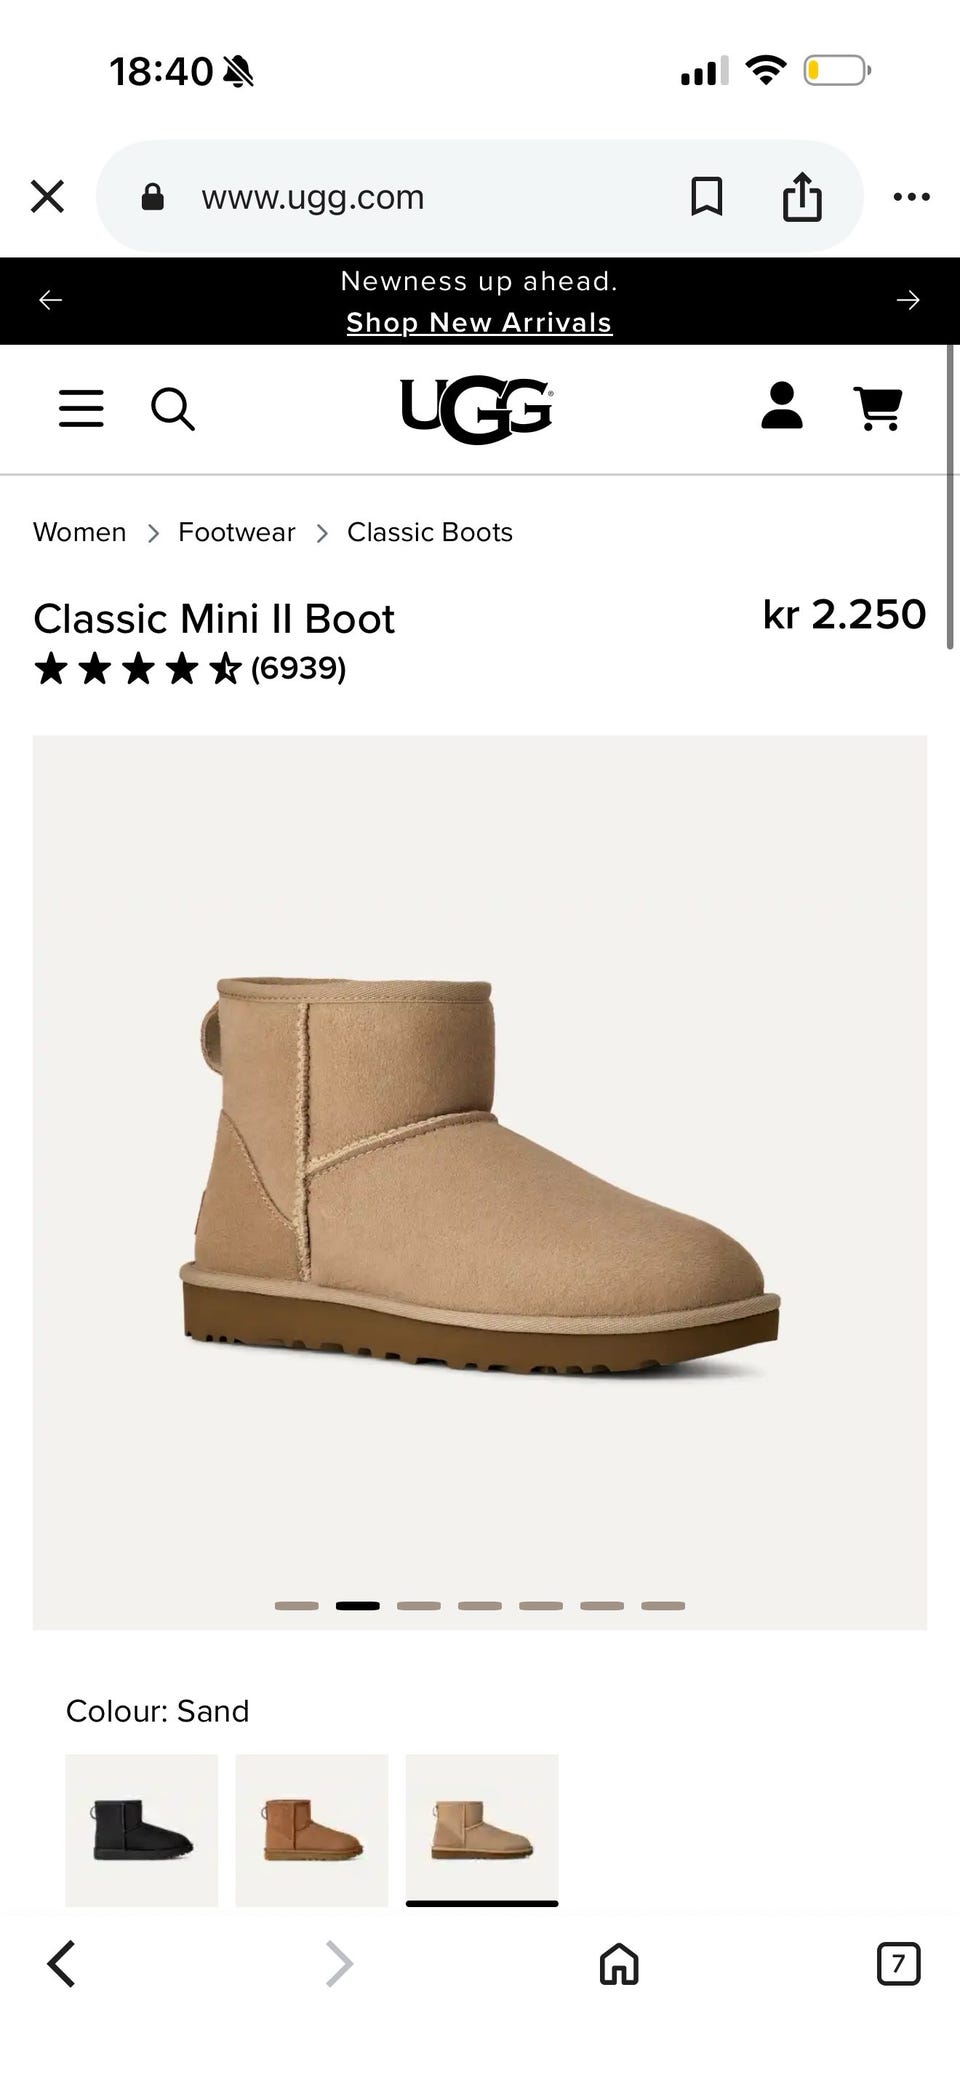960x2086 pixels.
Task: Share the page via share icon
Action: tap(802, 196)
